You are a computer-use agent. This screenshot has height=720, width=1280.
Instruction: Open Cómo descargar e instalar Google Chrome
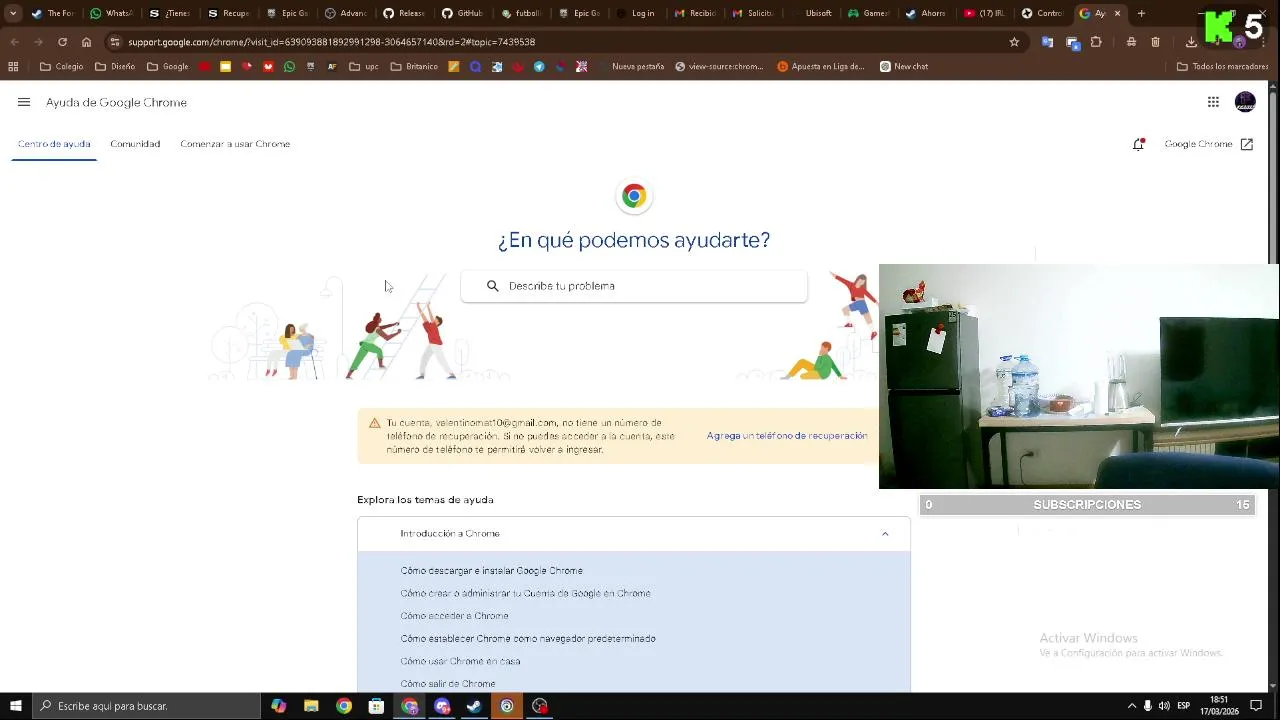(x=491, y=571)
